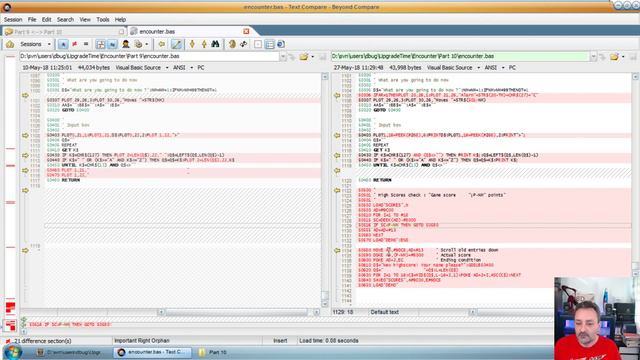640x360 pixels.
Task: Click left gutter arrow at line 1101
Action: [x=25, y=95]
